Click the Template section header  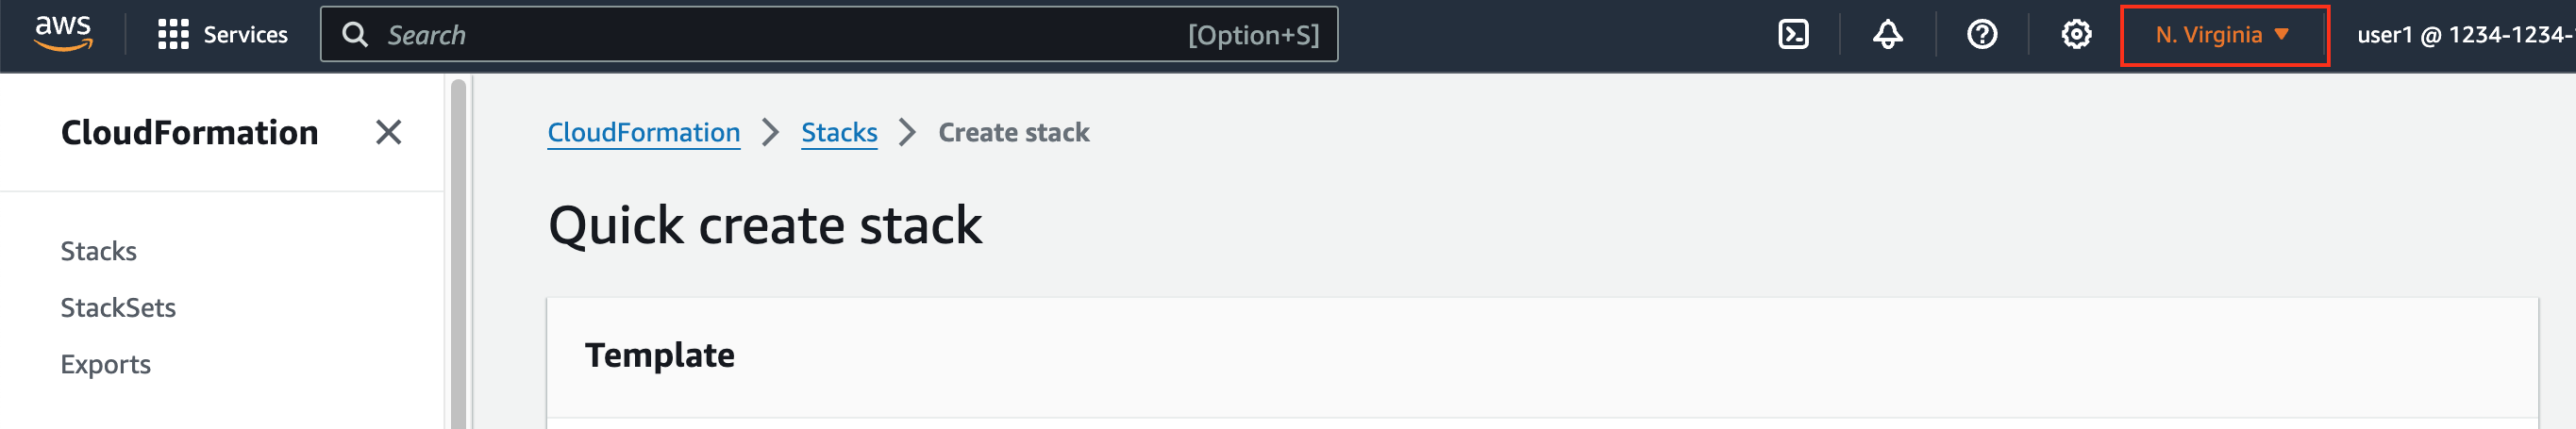pos(660,355)
